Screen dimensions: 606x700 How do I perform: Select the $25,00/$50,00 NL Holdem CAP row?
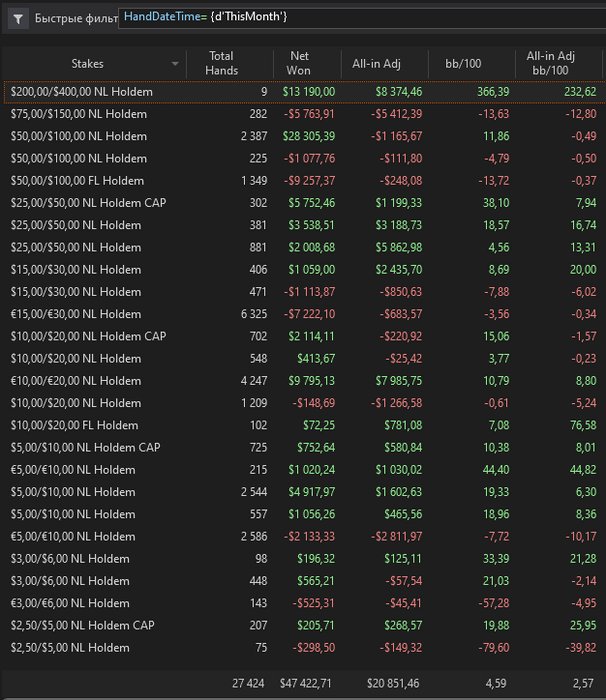tap(305, 203)
